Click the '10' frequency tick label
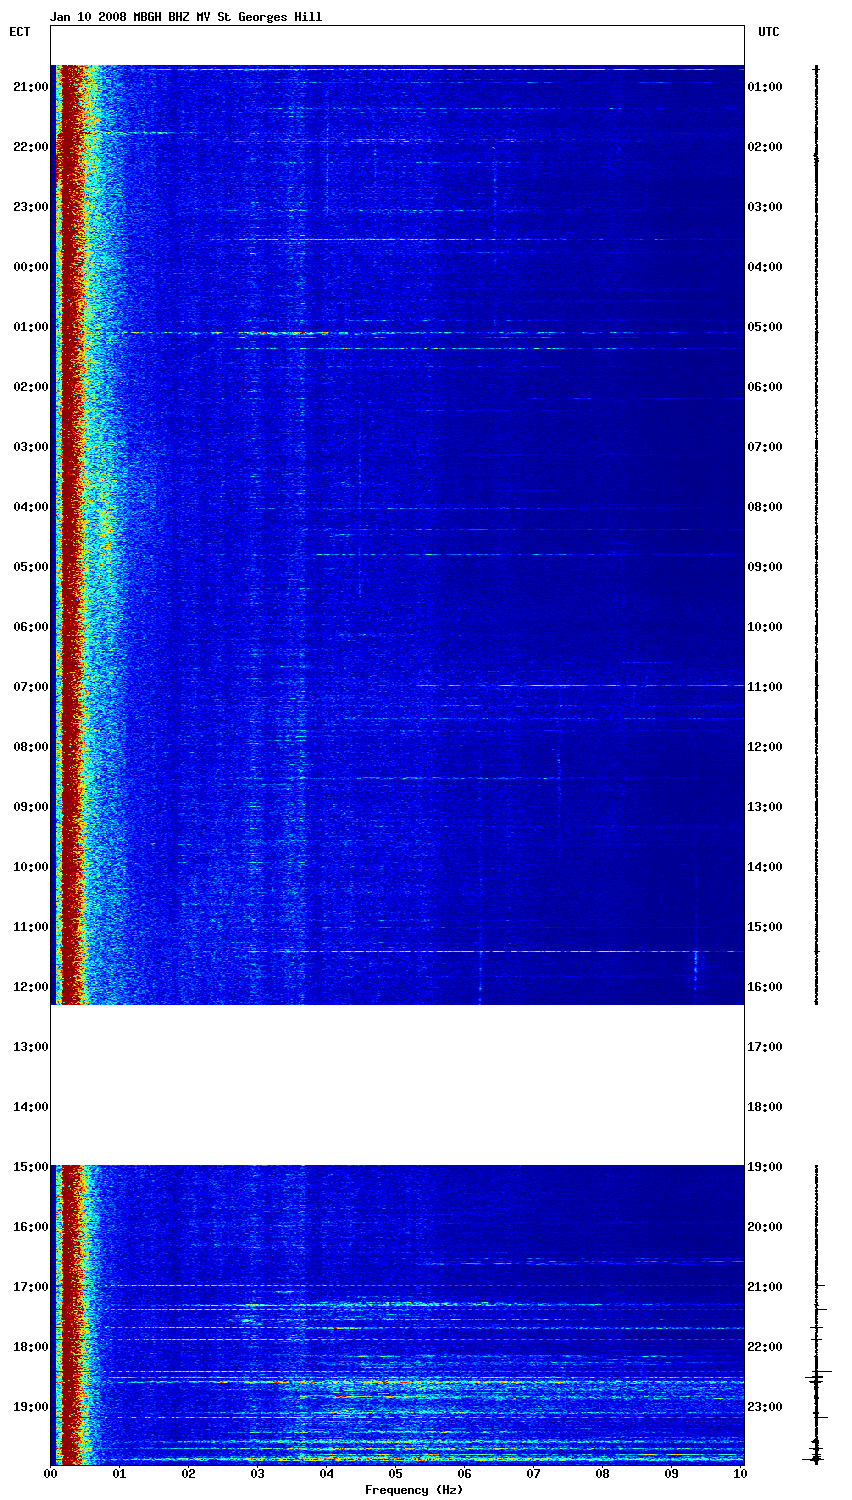The image size is (852, 1500). coord(740,1474)
